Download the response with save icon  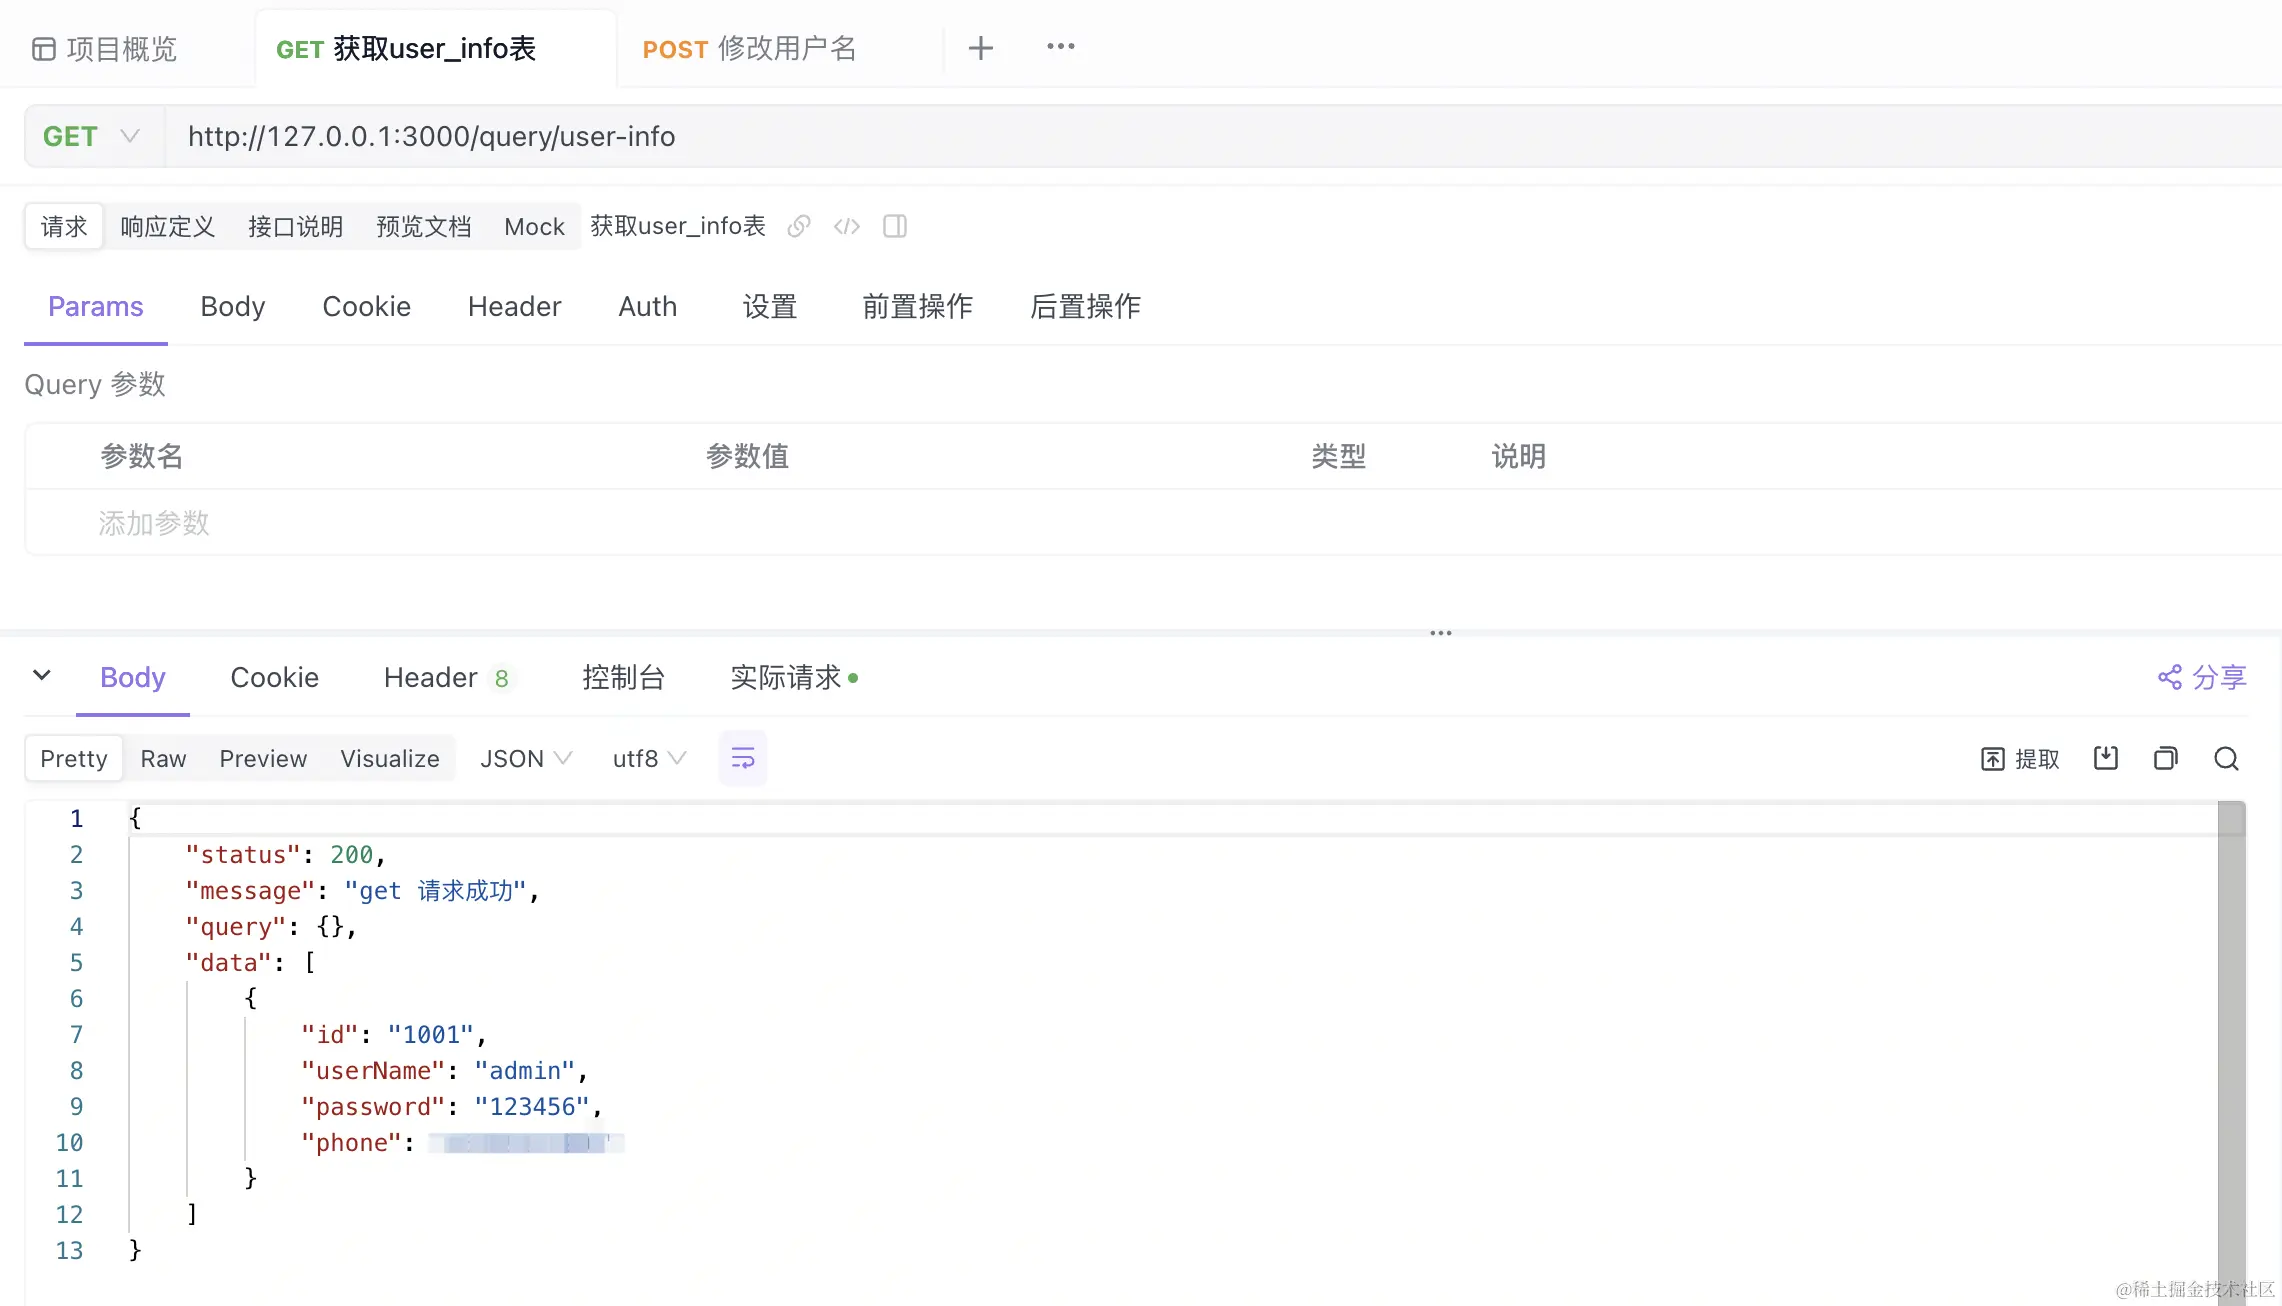tap(2106, 758)
